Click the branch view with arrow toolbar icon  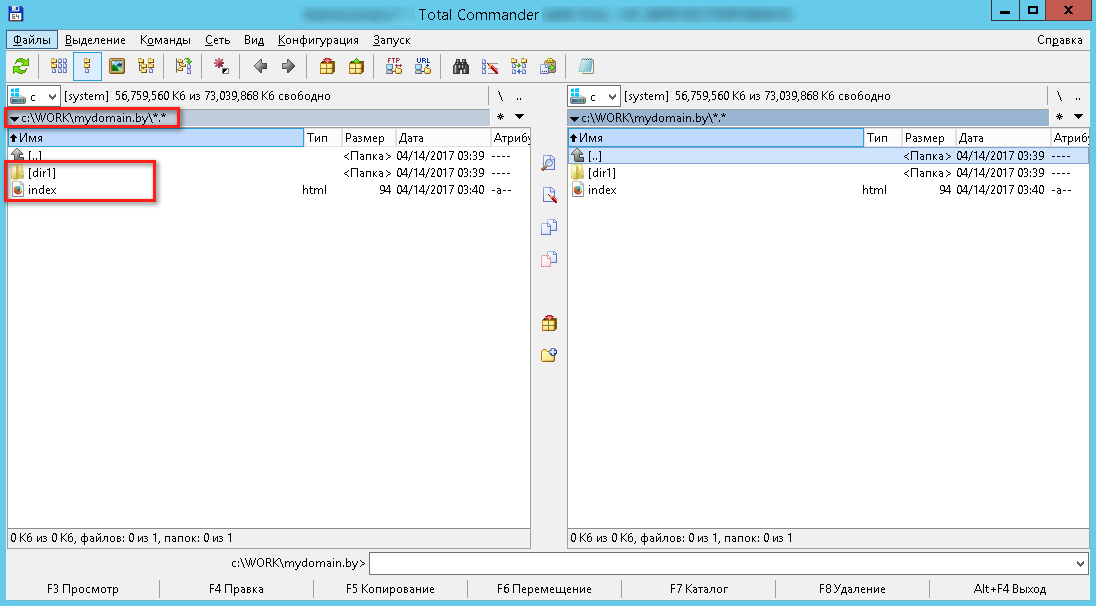click(183, 66)
